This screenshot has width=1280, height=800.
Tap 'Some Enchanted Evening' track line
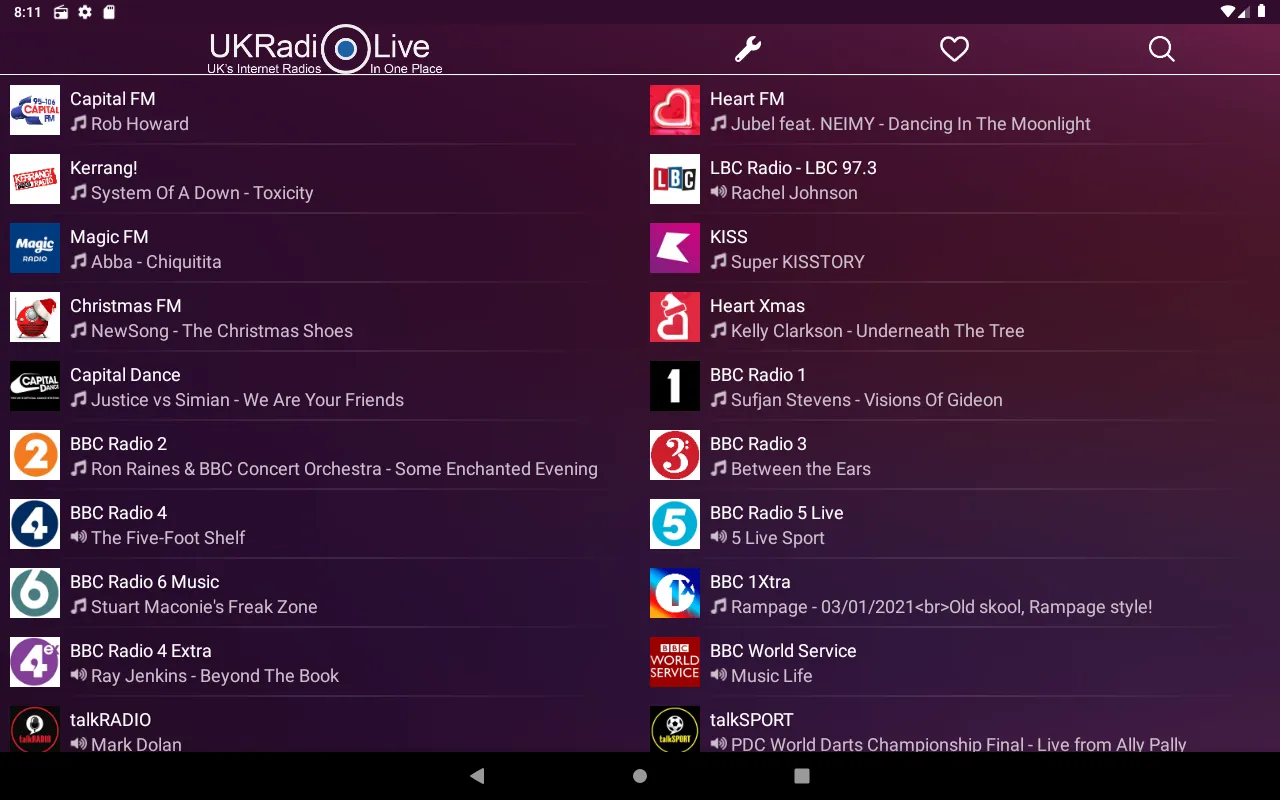pos(344,469)
